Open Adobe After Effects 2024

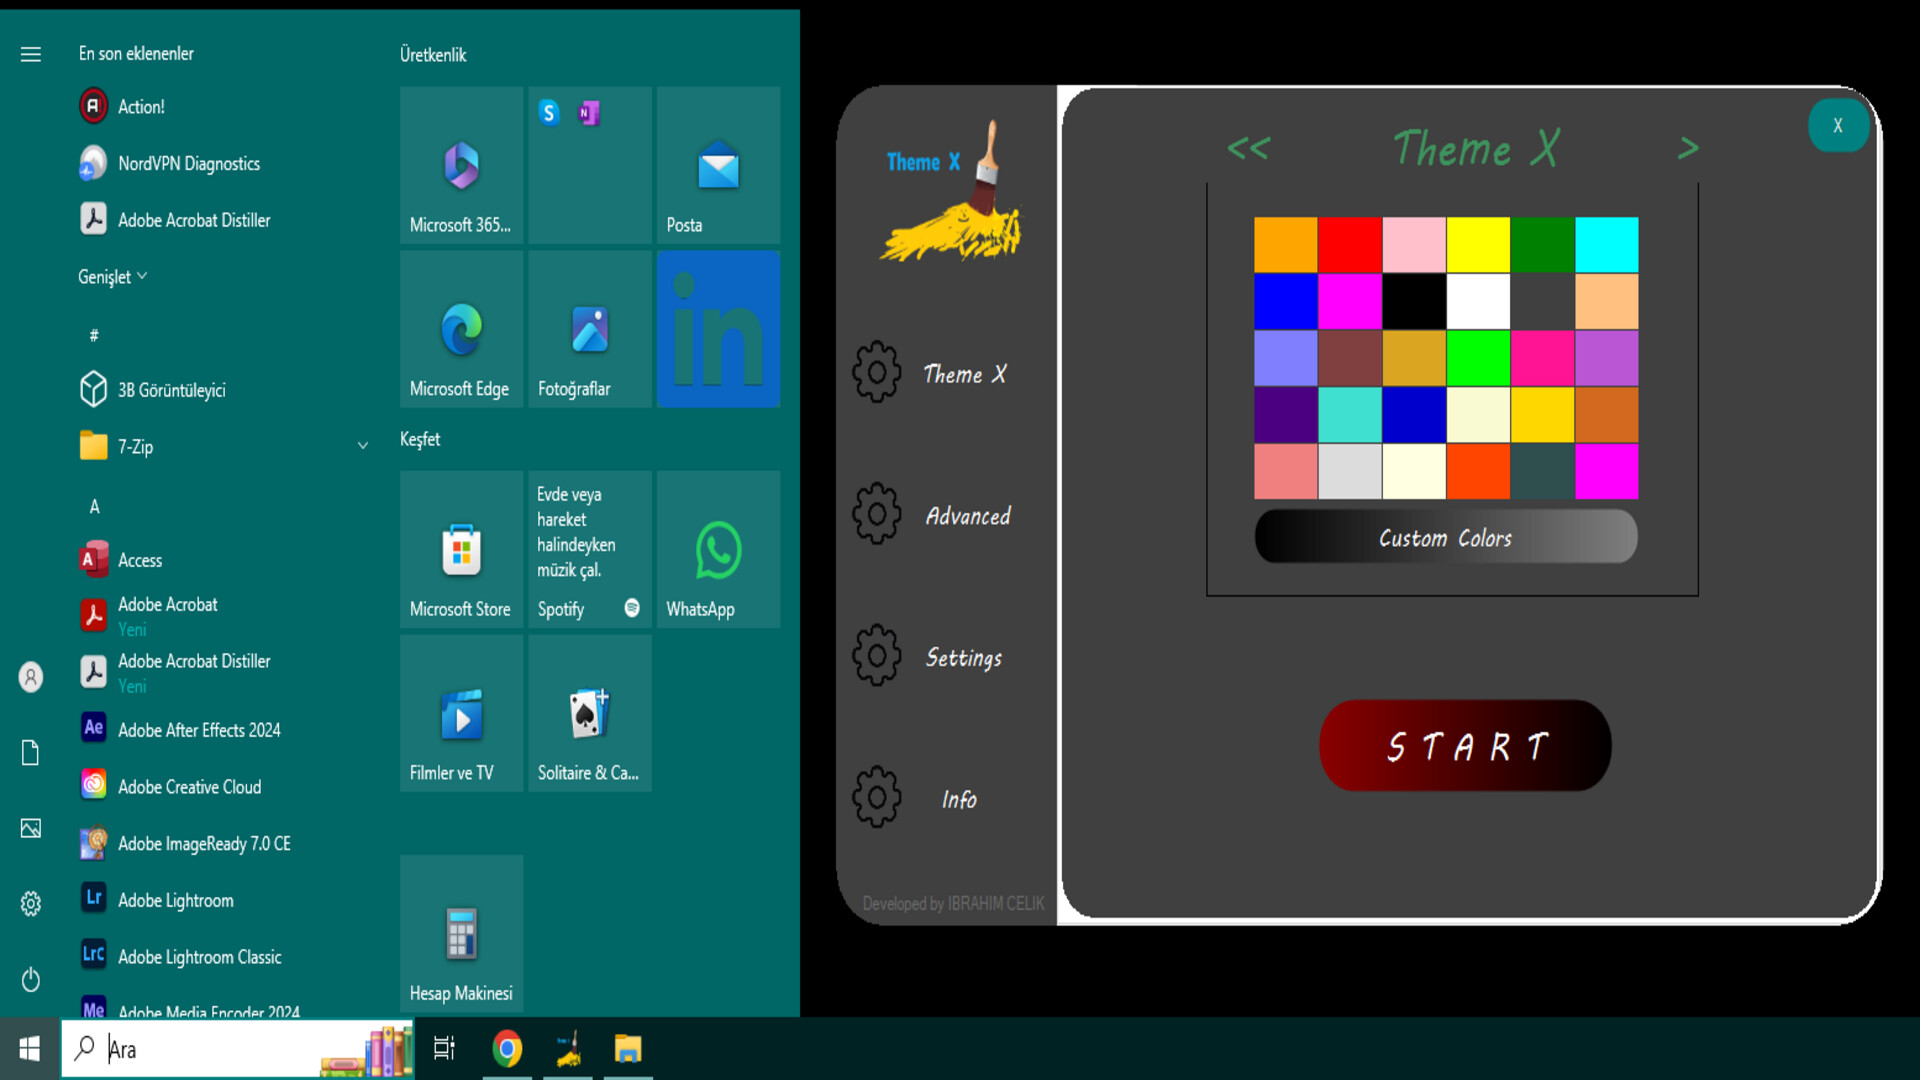point(224,730)
